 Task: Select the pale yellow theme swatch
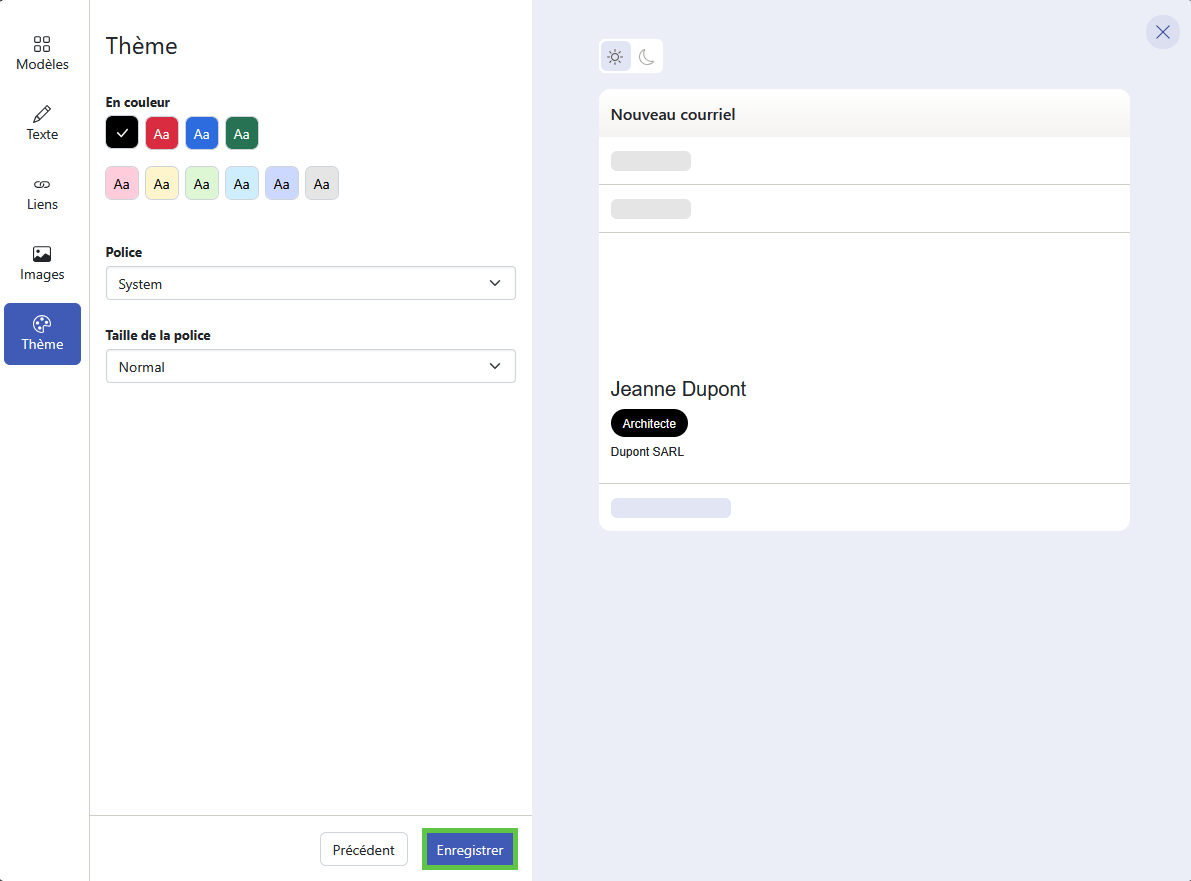coord(162,184)
